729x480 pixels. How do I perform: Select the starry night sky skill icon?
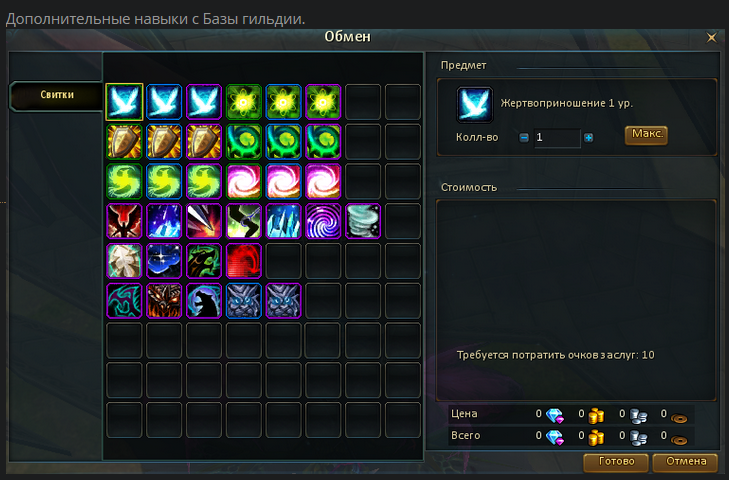164,261
